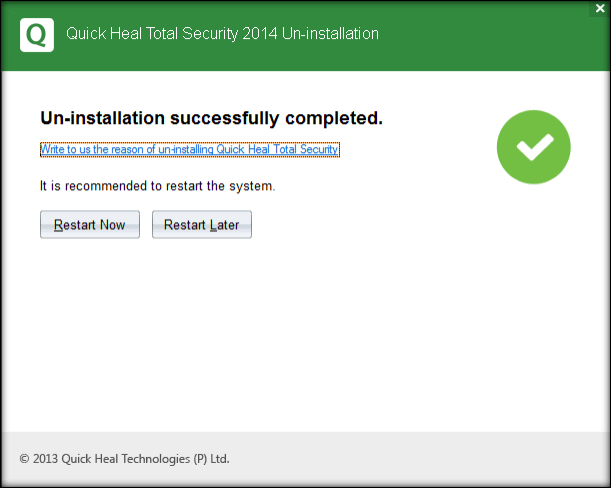Click the blank white area below the restart buttons
Screen dimensions: 611x488
coord(300,330)
